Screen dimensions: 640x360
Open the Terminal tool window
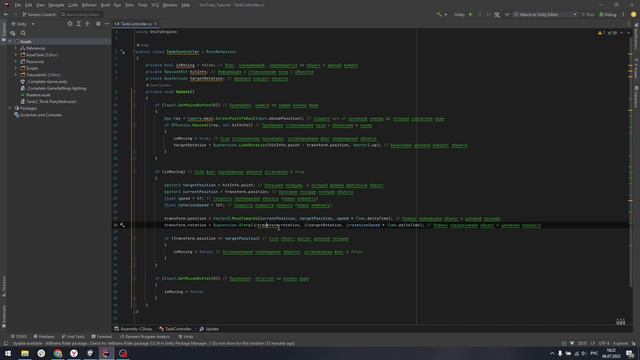(102, 337)
